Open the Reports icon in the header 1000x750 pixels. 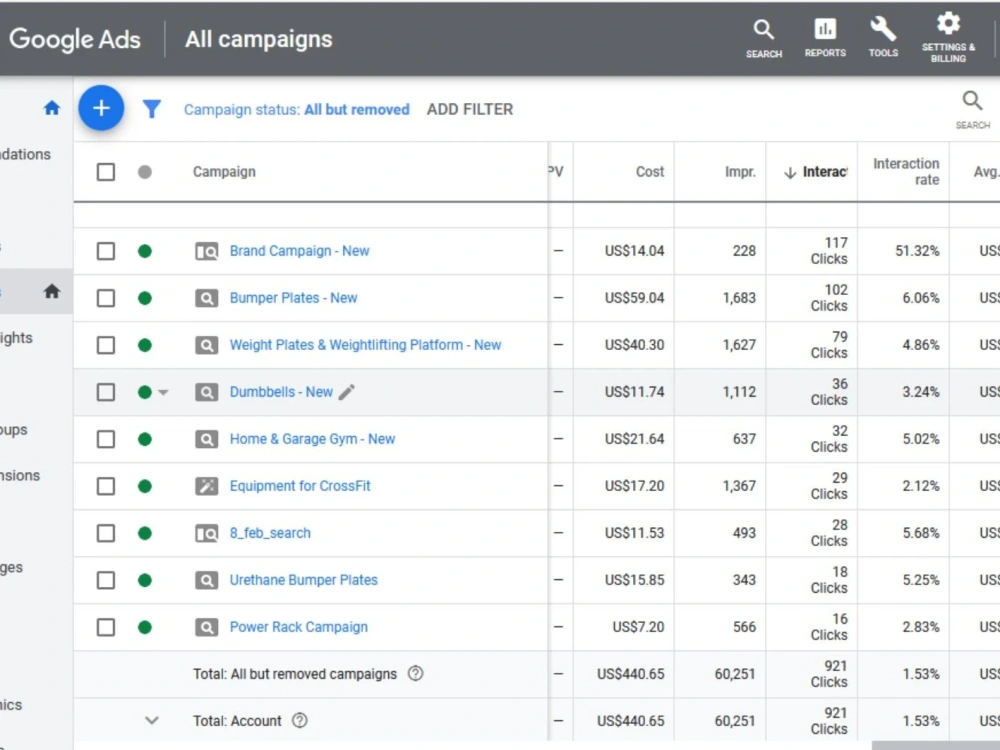pos(825,38)
